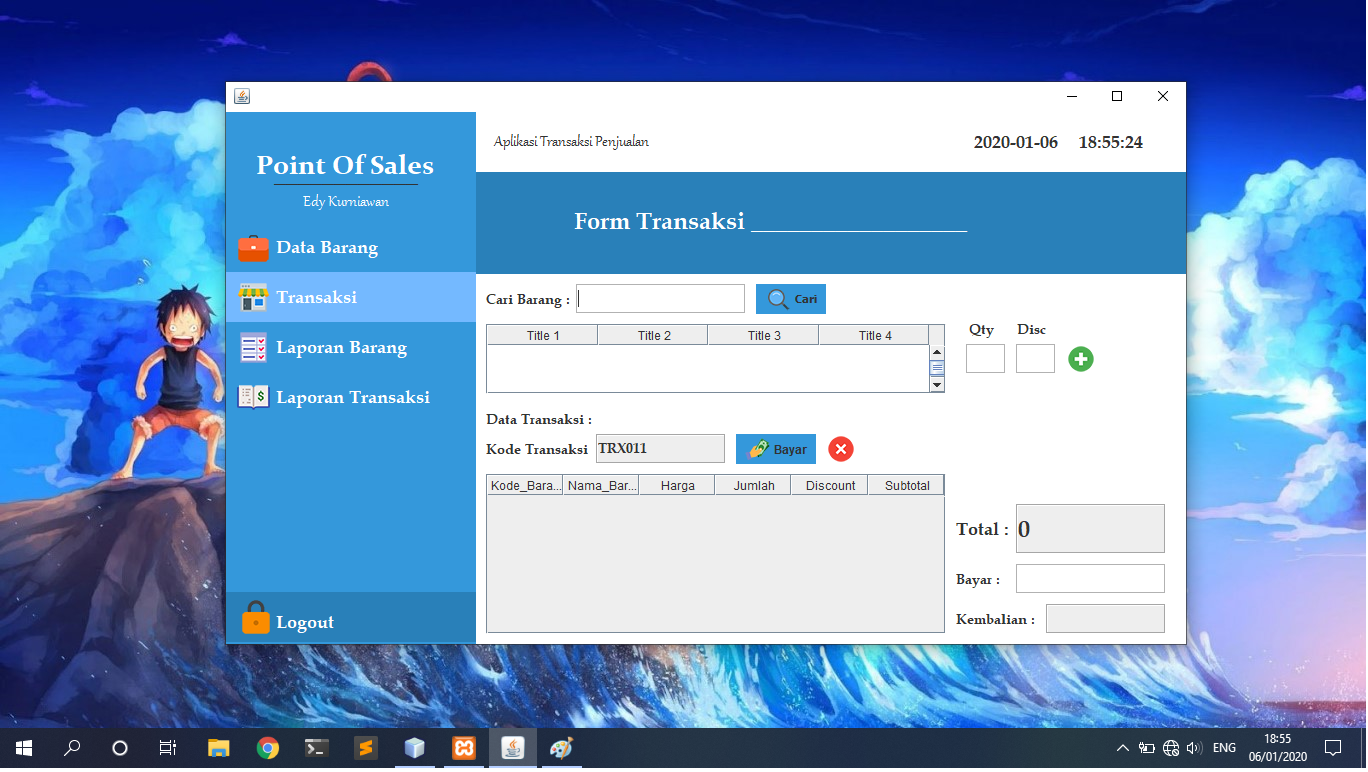Click the network tray icon
Image resolution: width=1368 pixels, height=772 pixels.
coord(1171,747)
